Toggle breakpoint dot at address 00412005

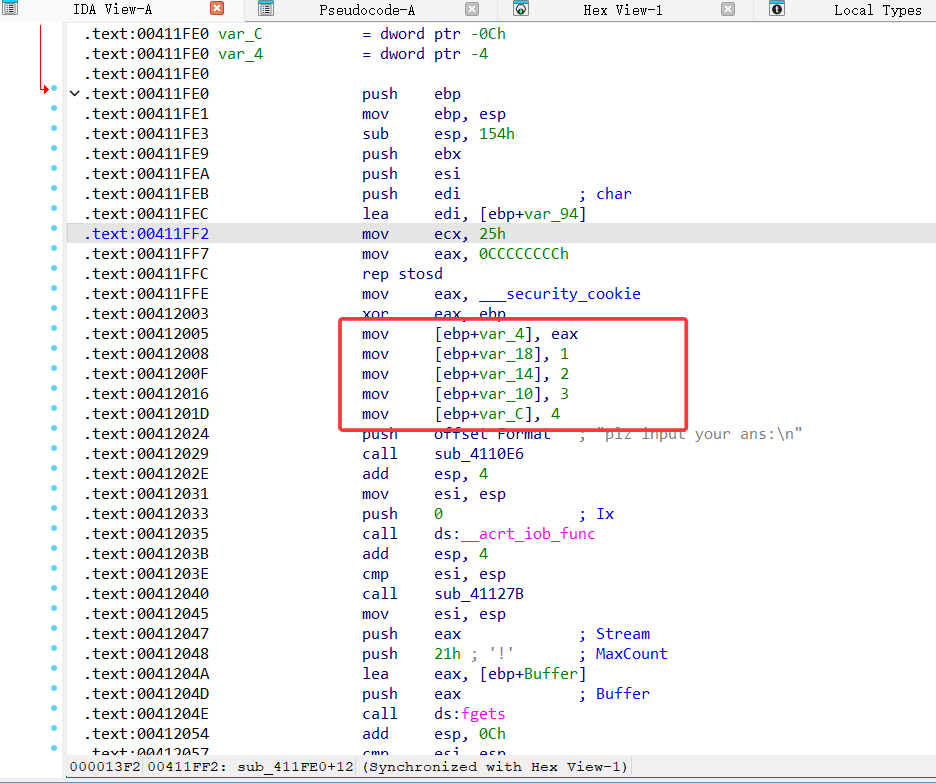[x=54, y=328]
